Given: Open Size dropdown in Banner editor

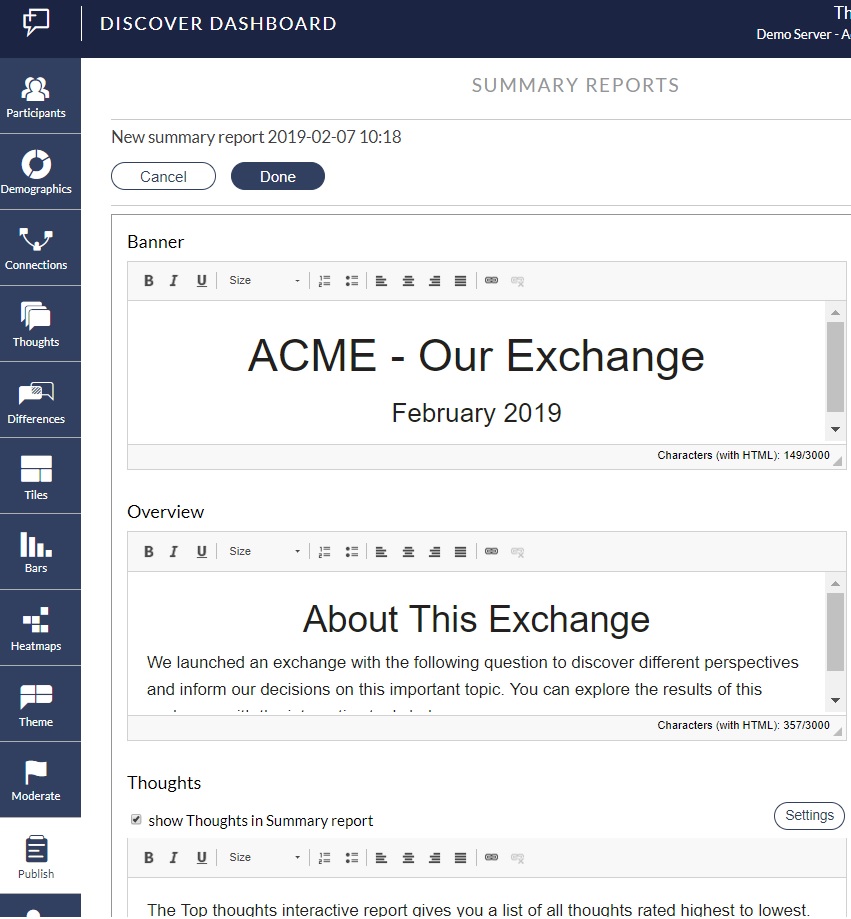Looking at the screenshot, I should [264, 281].
